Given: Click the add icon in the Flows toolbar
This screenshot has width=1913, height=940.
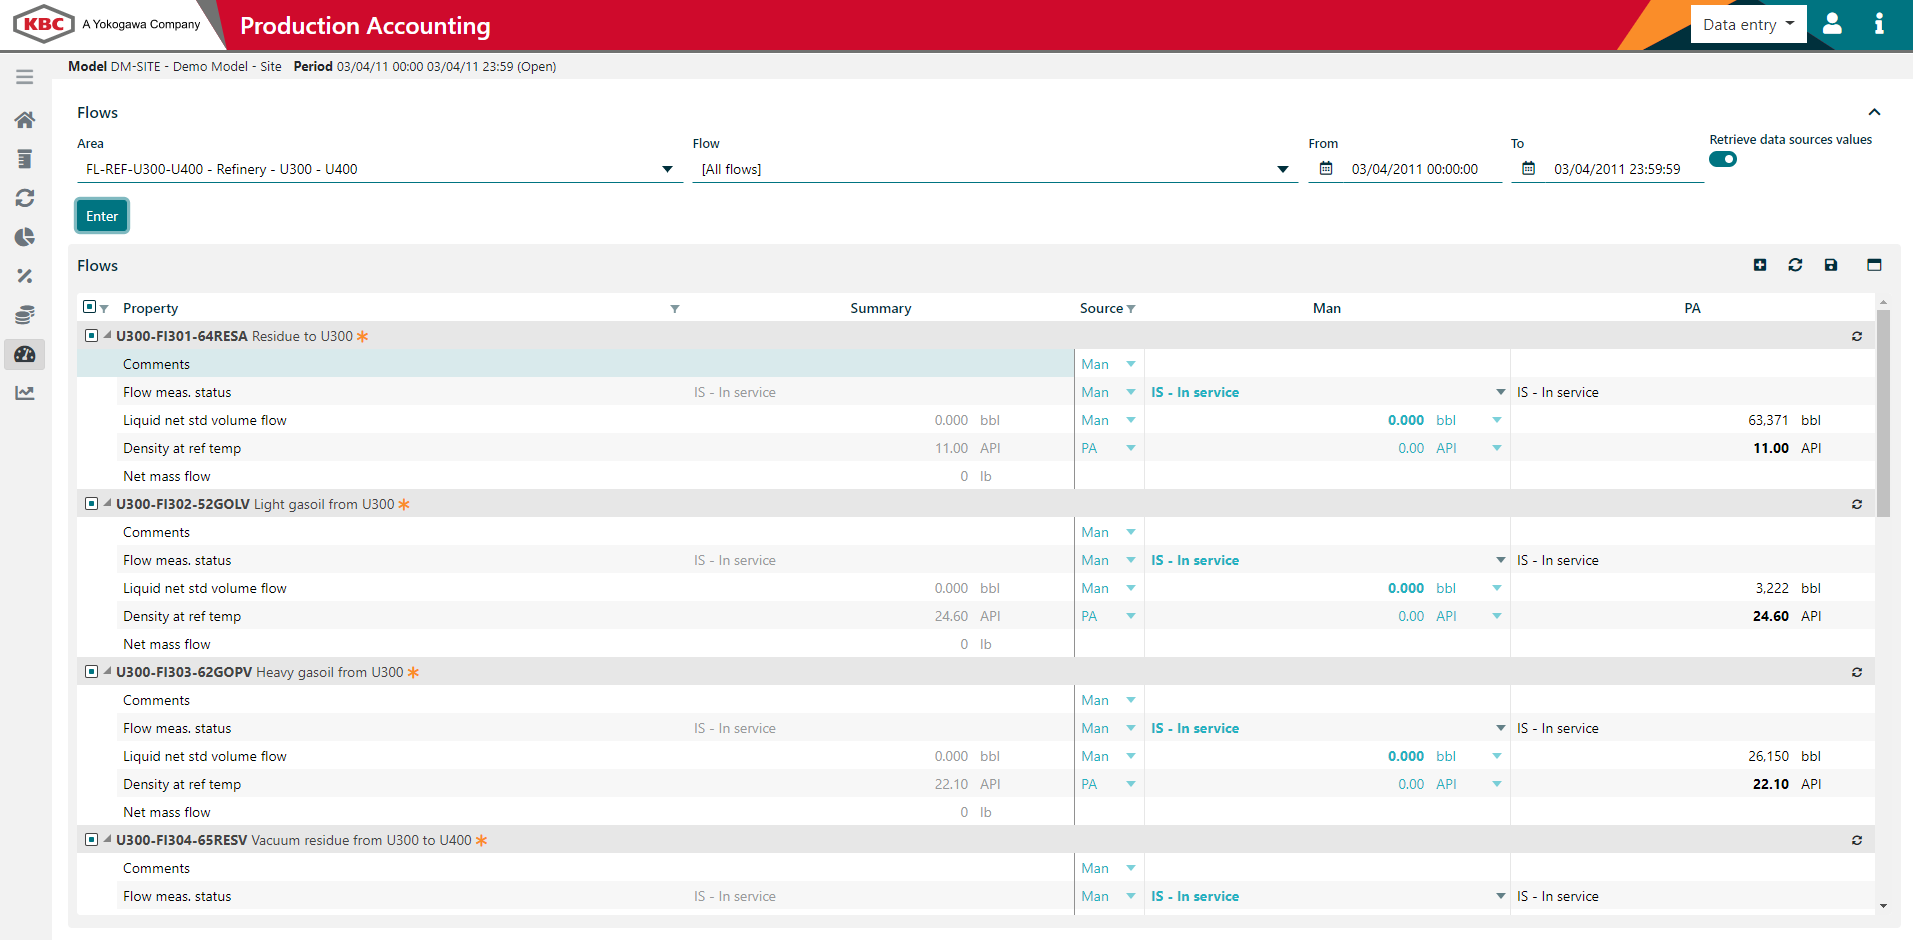Looking at the screenshot, I should 1760,265.
